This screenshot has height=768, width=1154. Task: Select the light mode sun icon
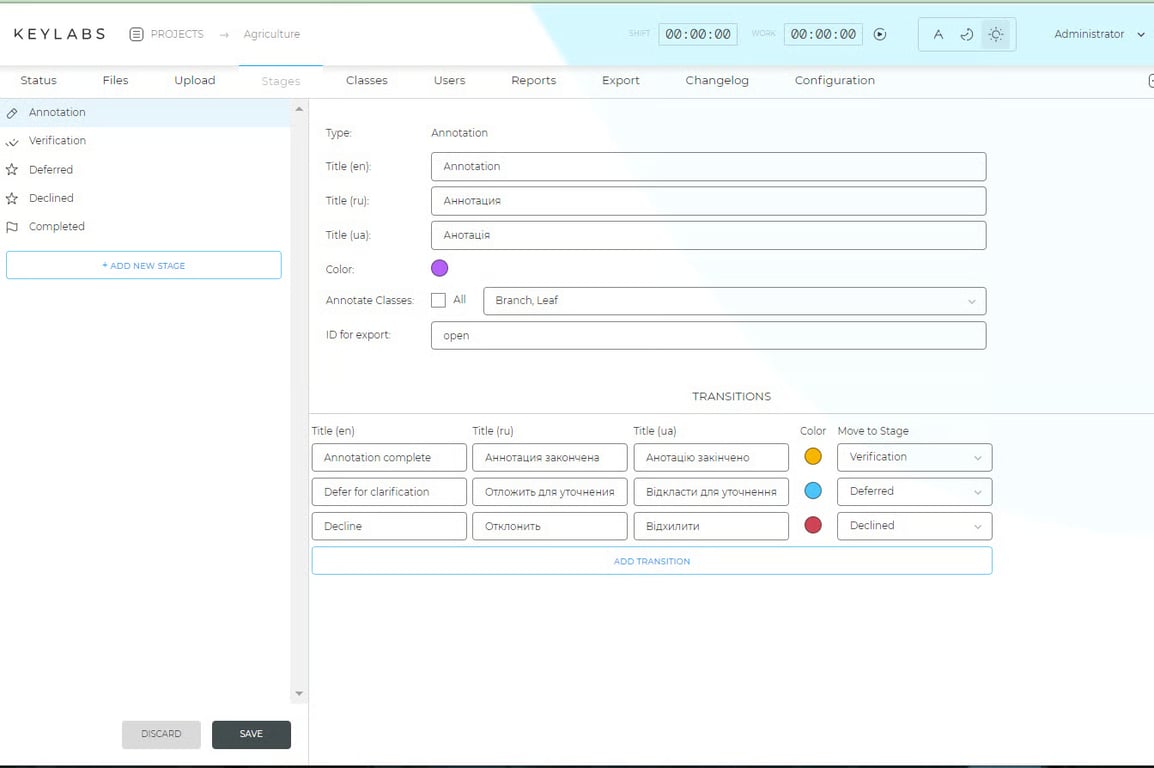click(996, 34)
